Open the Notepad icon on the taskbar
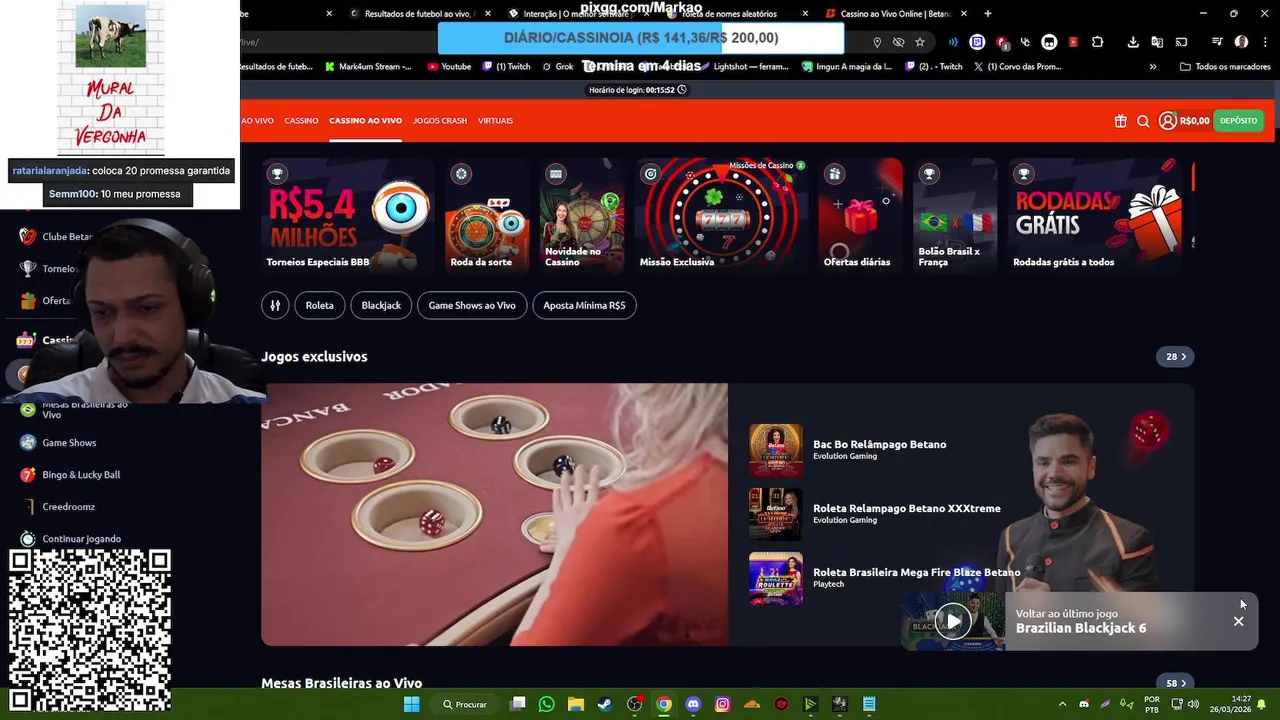This screenshot has width=1280, height=720. click(x=869, y=704)
